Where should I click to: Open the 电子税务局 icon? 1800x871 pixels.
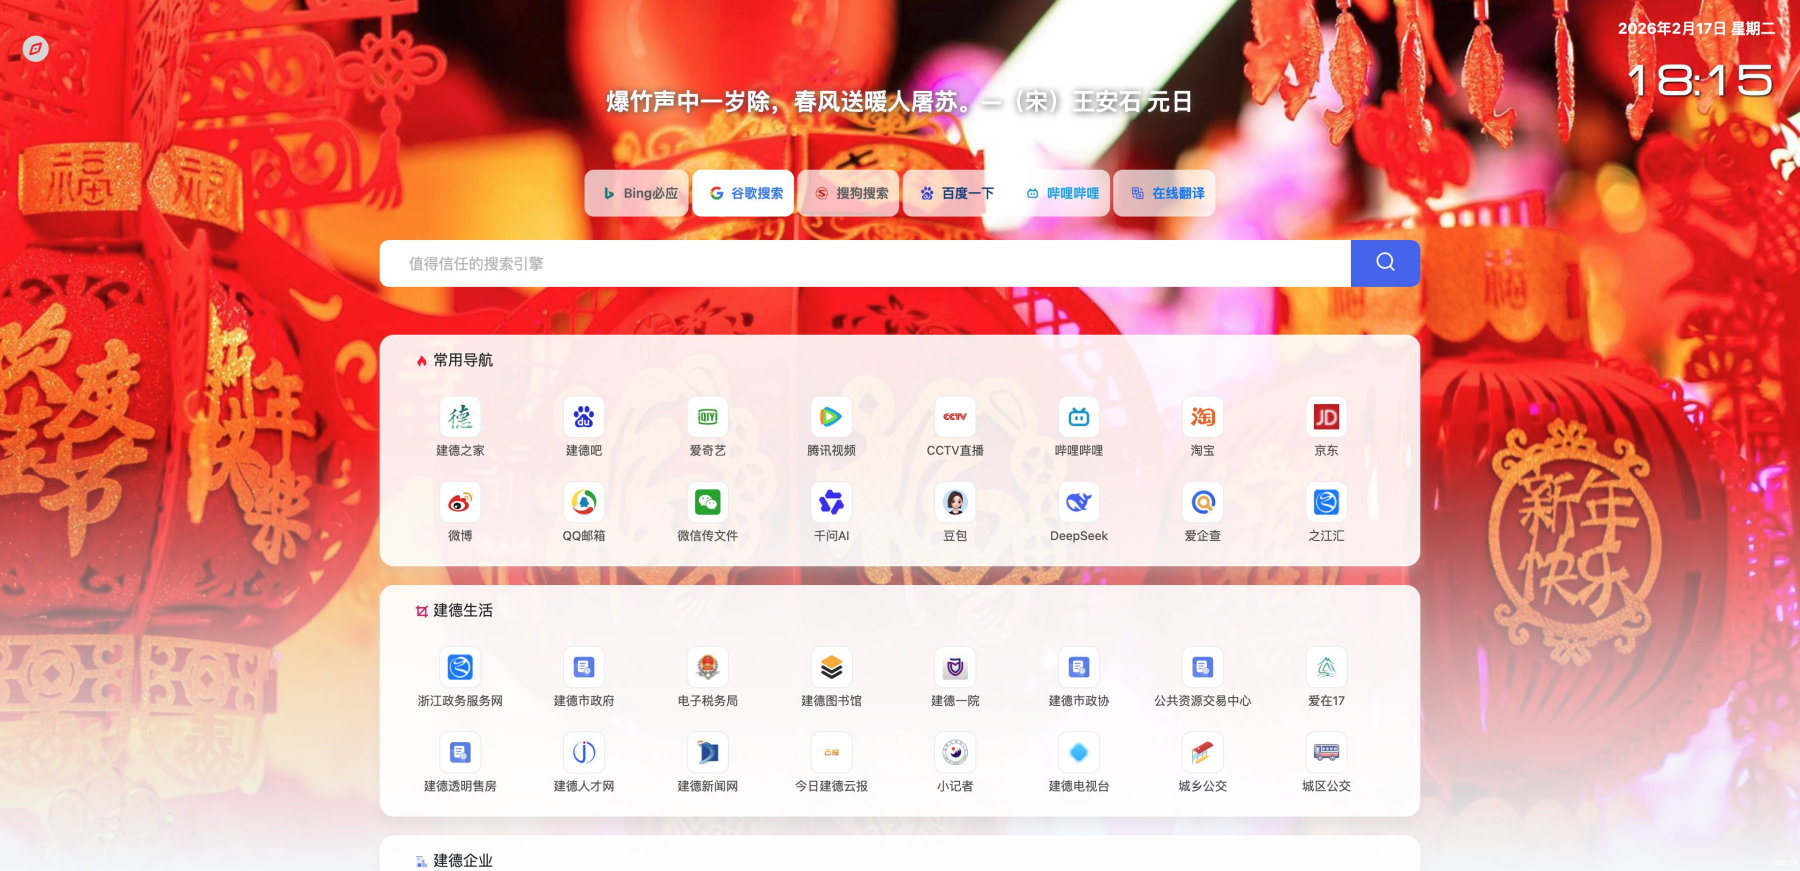708,667
